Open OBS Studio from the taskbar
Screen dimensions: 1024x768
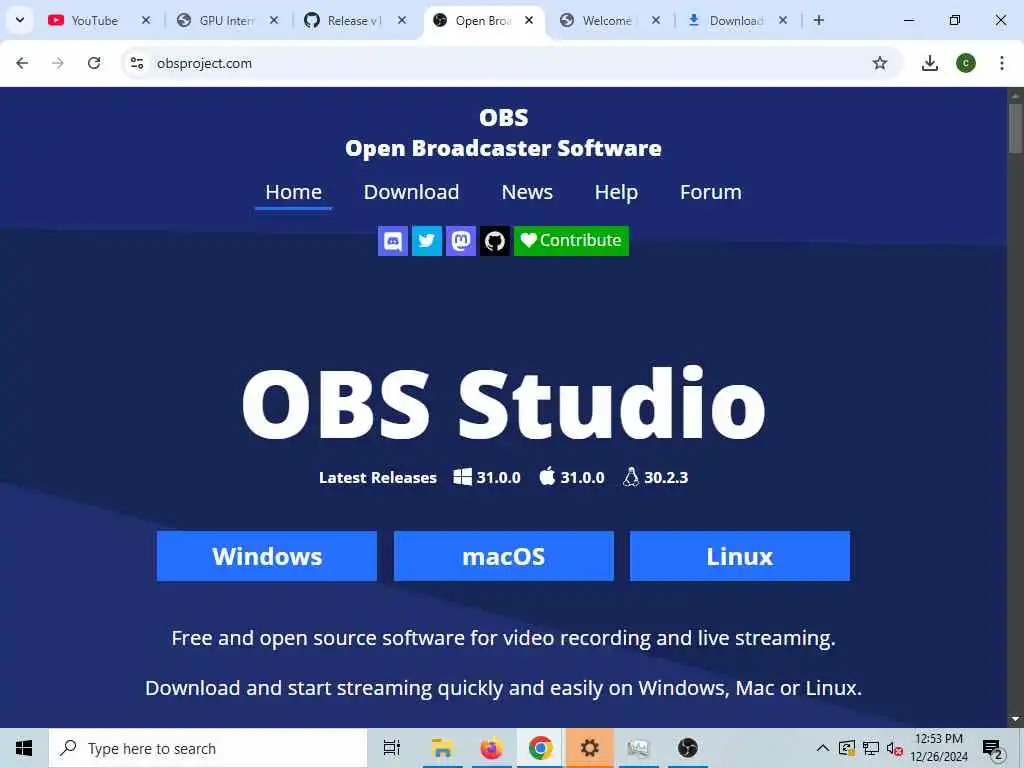(687, 748)
